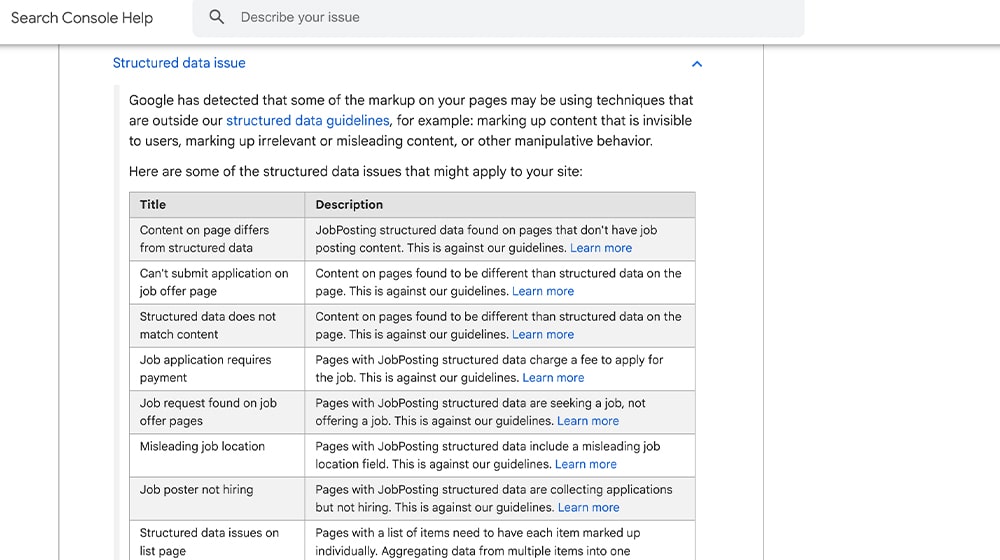
Task: Click the 'Google has detected' intro paragraph
Action: (x=411, y=121)
